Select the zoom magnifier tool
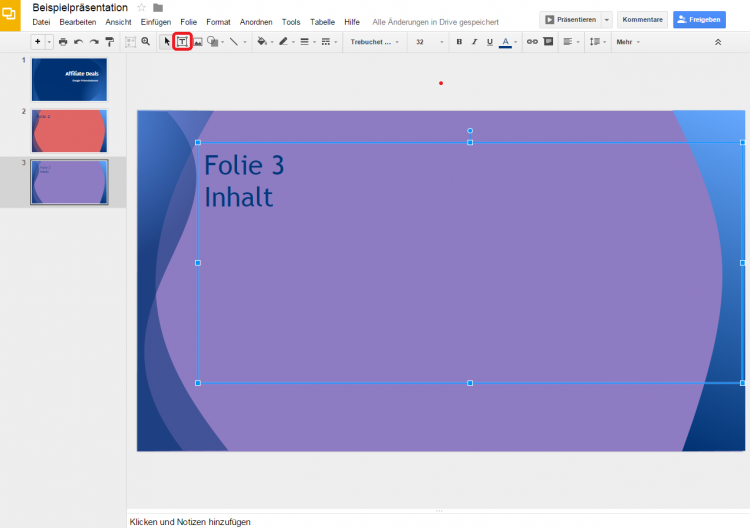The width and height of the screenshot is (750, 528). pos(146,42)
